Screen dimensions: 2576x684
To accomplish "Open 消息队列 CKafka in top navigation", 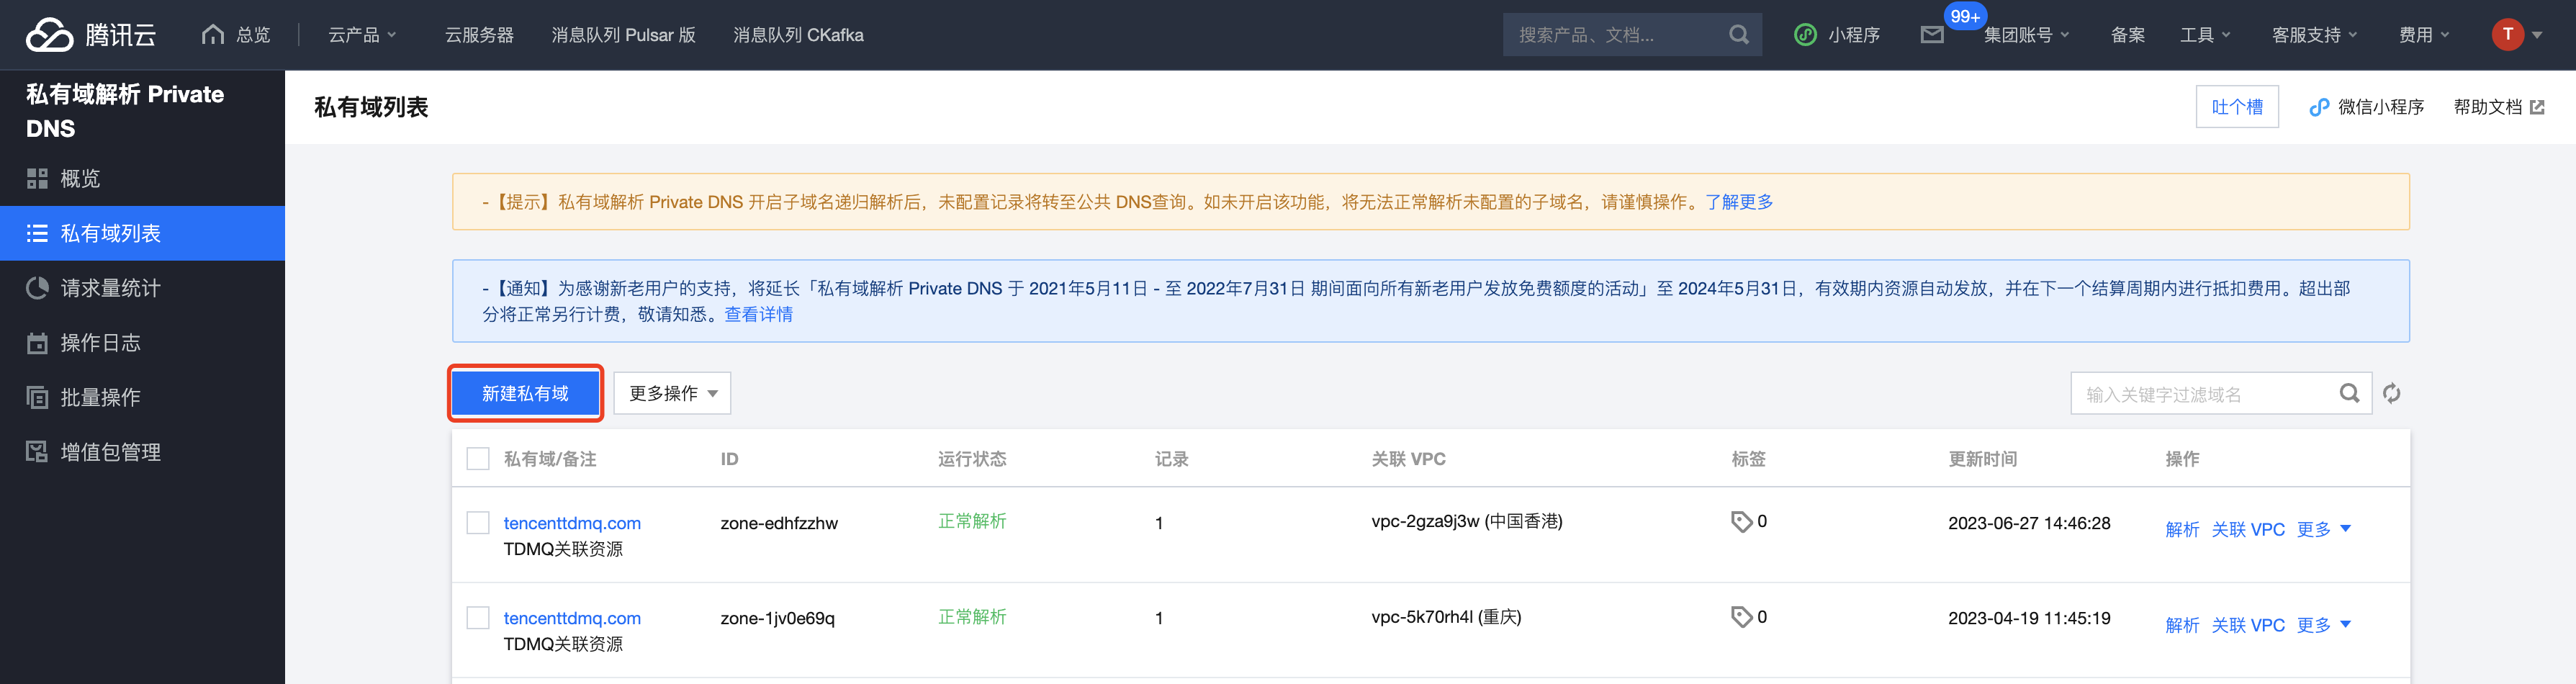I will pyautogui.click(x=798, y=35).
